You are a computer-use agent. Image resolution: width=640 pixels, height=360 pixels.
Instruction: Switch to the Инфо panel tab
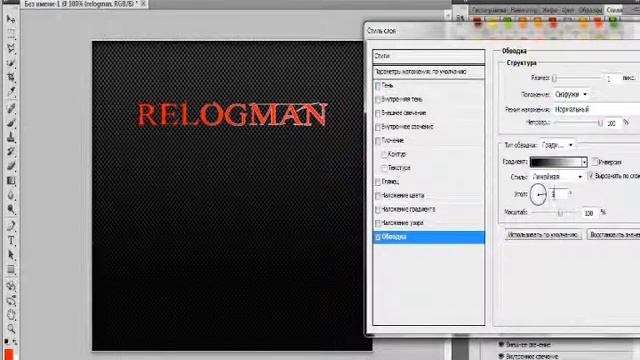549,10
